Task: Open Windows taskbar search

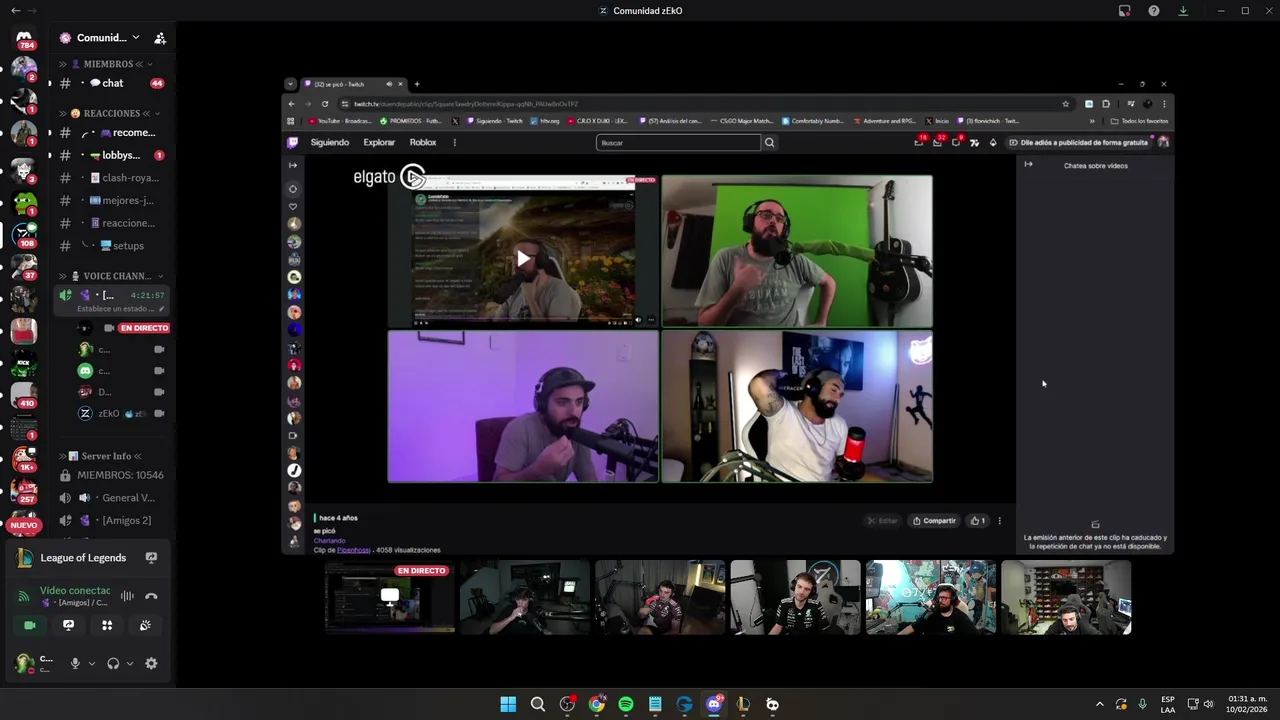Action: click(538, 704)
